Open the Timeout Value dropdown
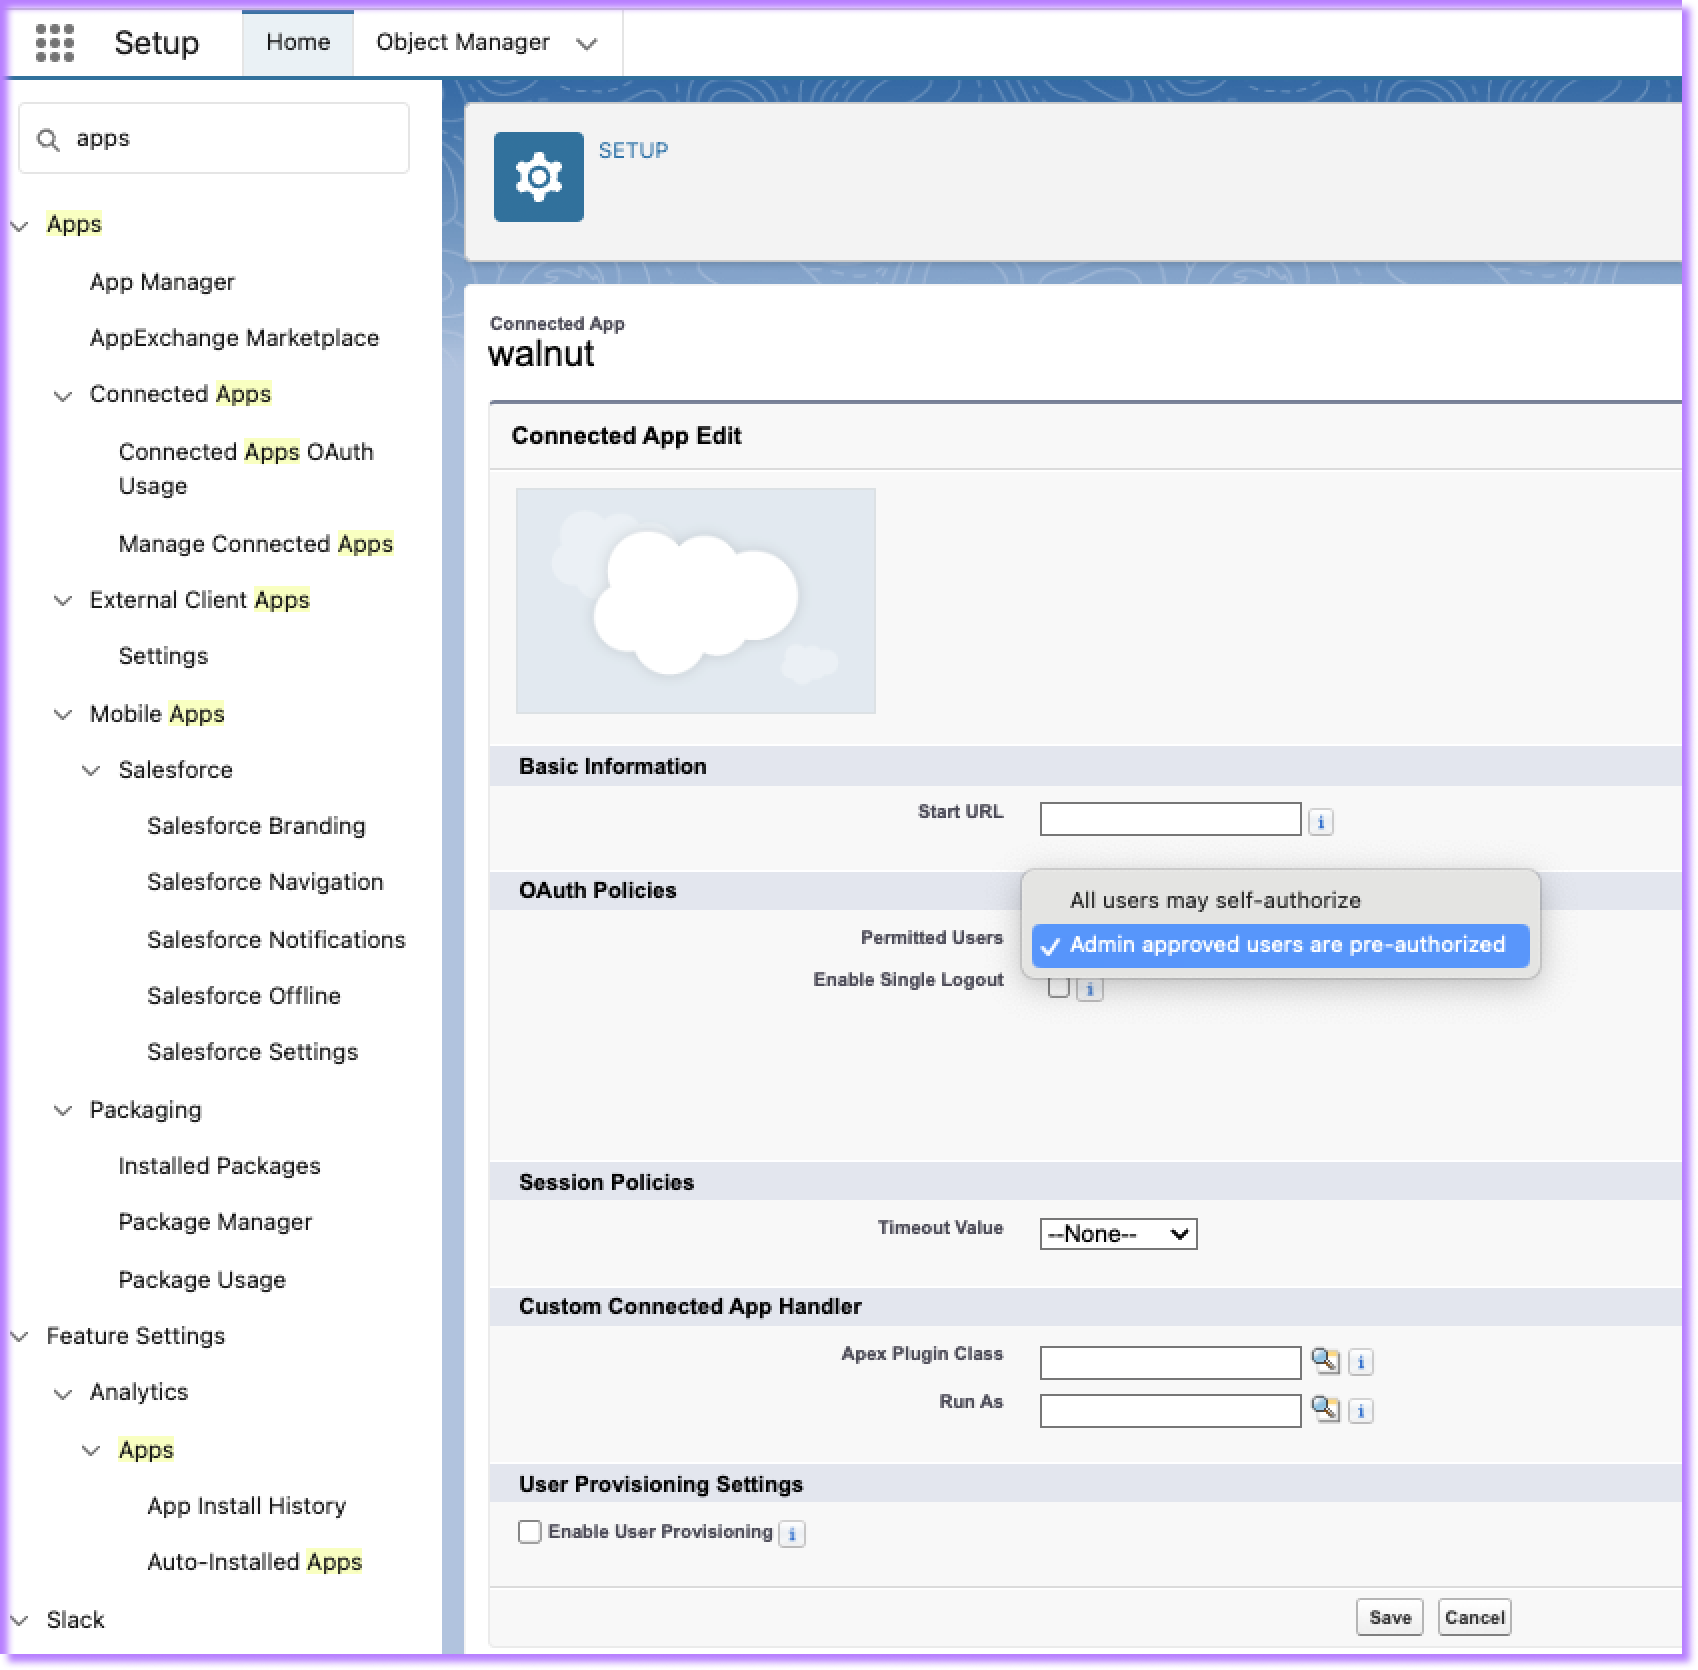The height and width of the screenshot is (1670, 1698). pos(1118,1234)
